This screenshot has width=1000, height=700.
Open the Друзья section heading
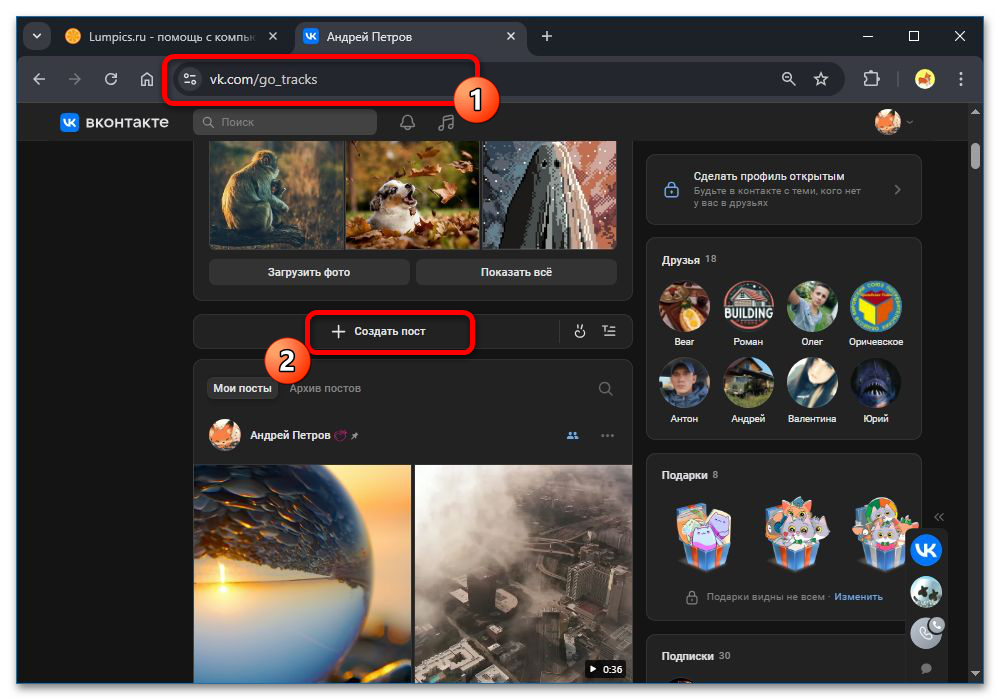point(680,259)
